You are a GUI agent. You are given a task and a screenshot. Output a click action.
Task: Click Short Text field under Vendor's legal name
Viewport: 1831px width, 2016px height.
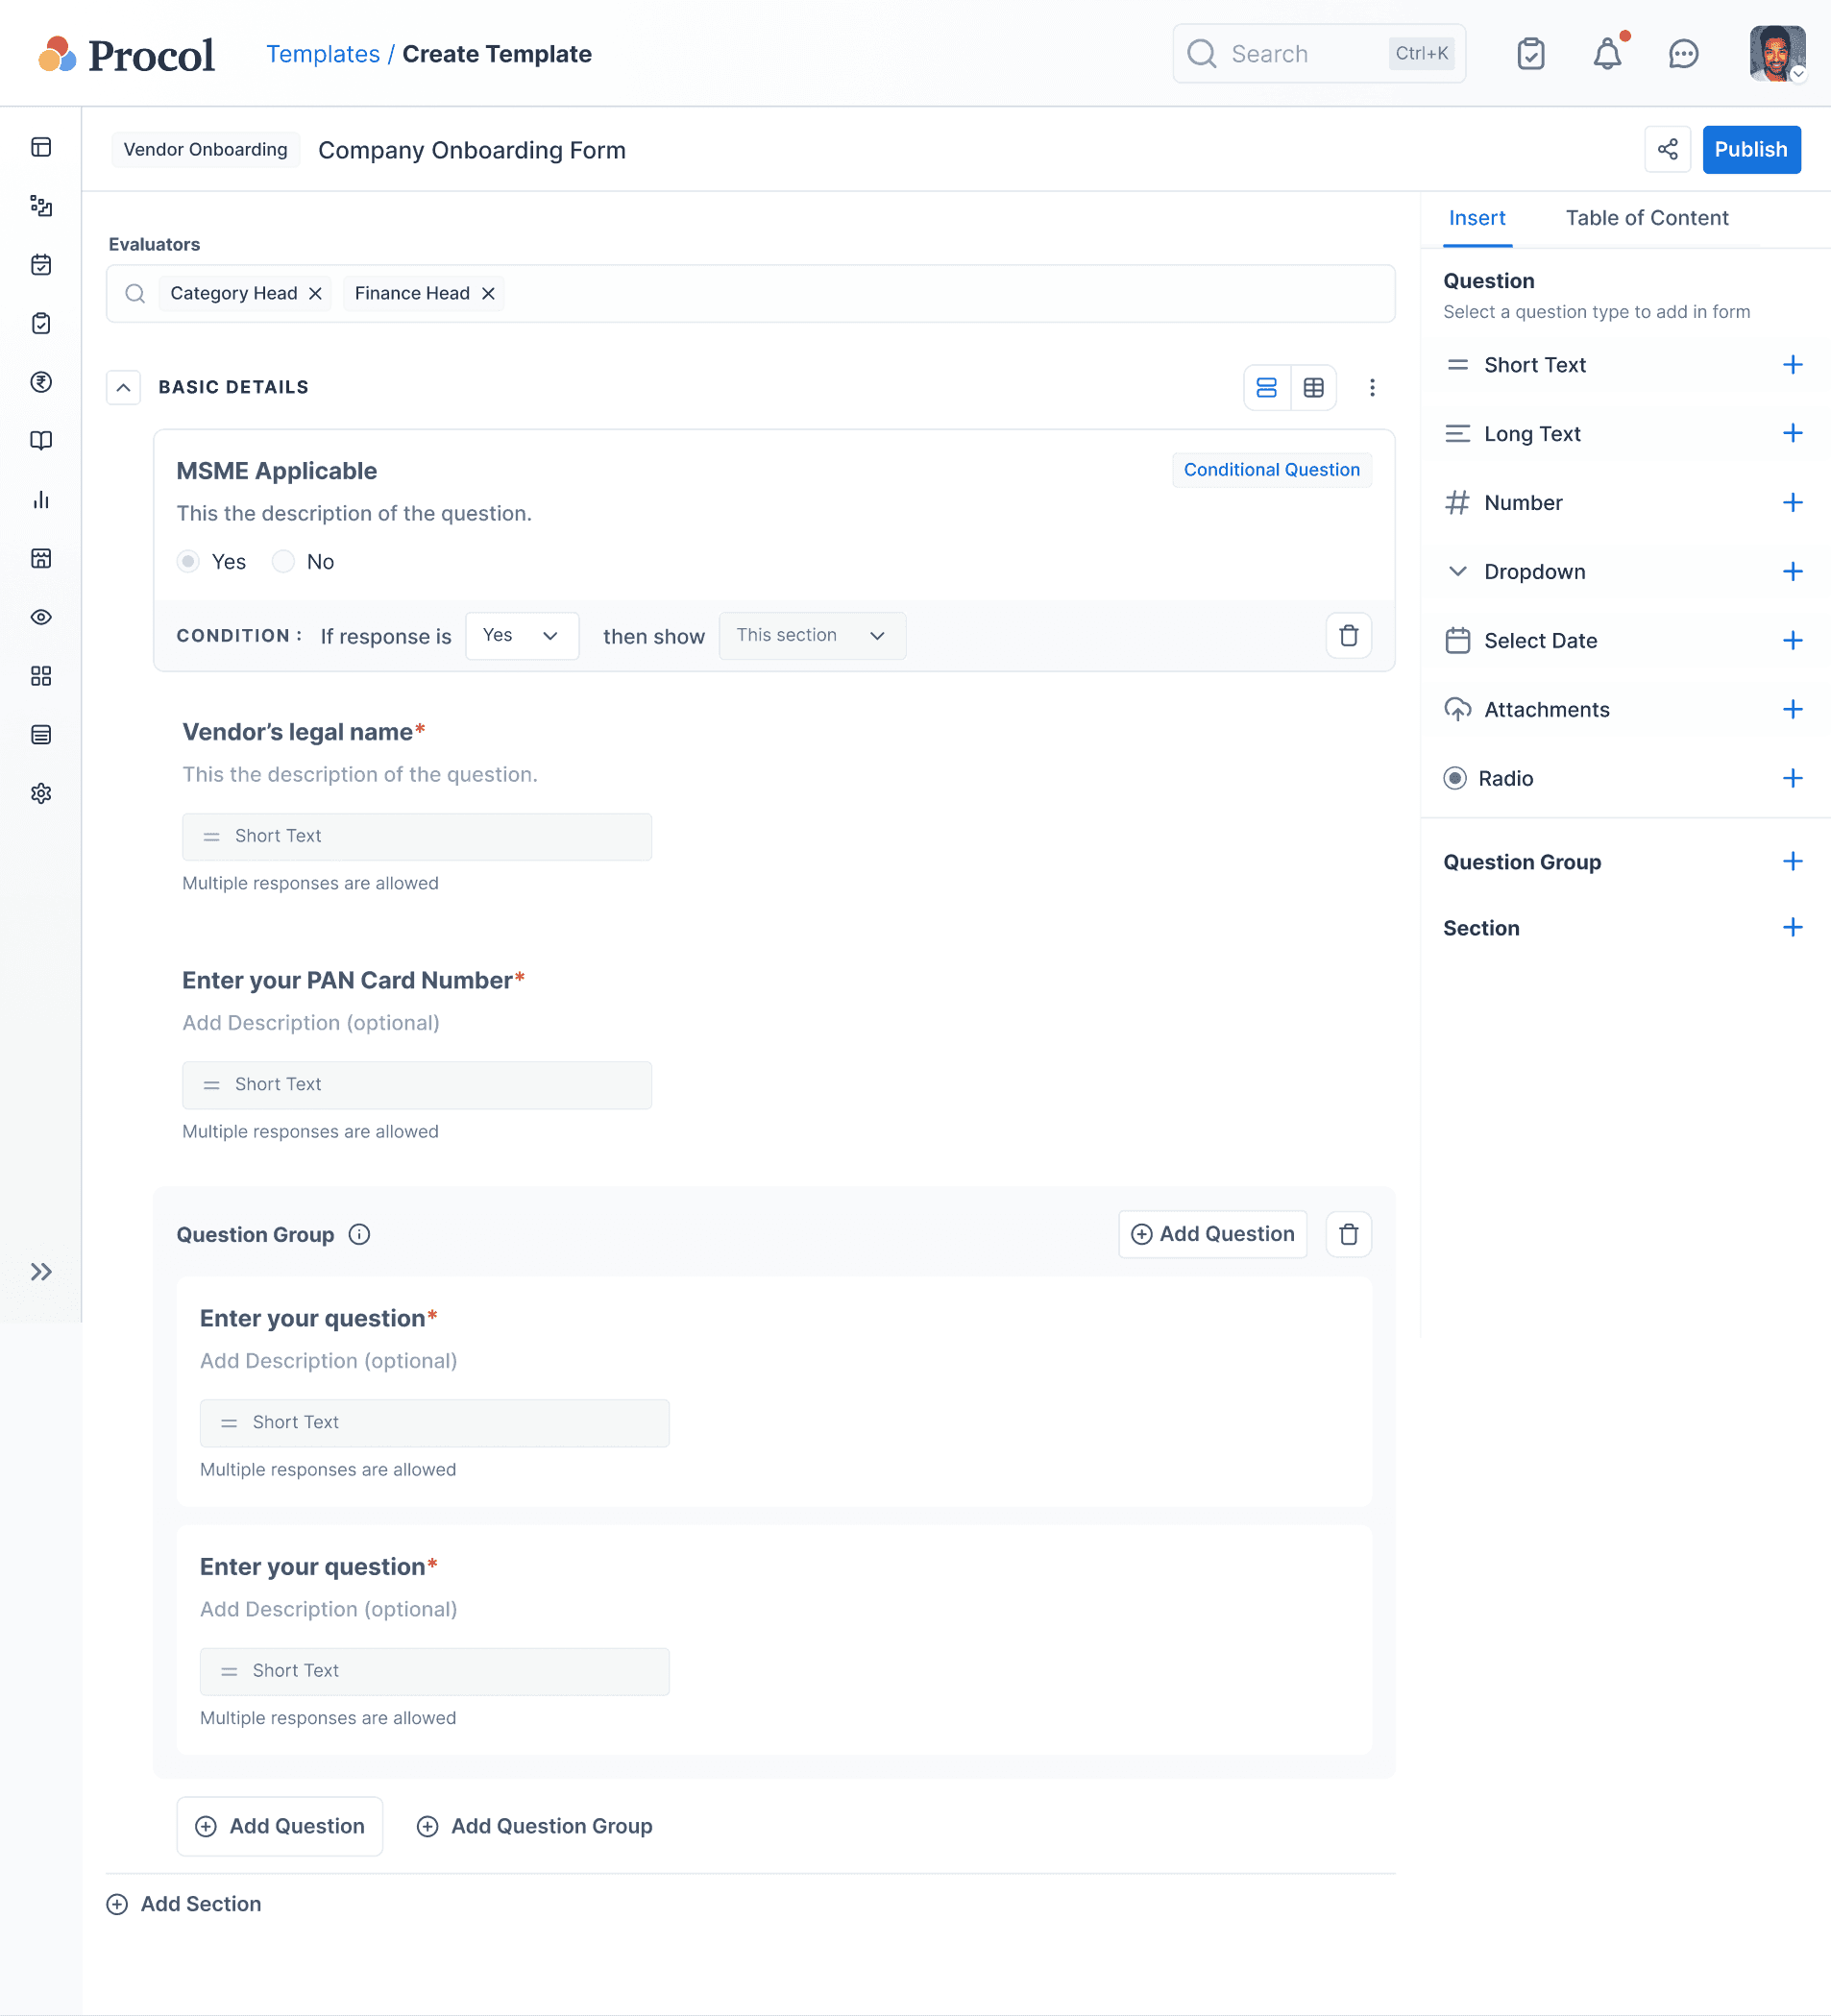tap(417, 837)
